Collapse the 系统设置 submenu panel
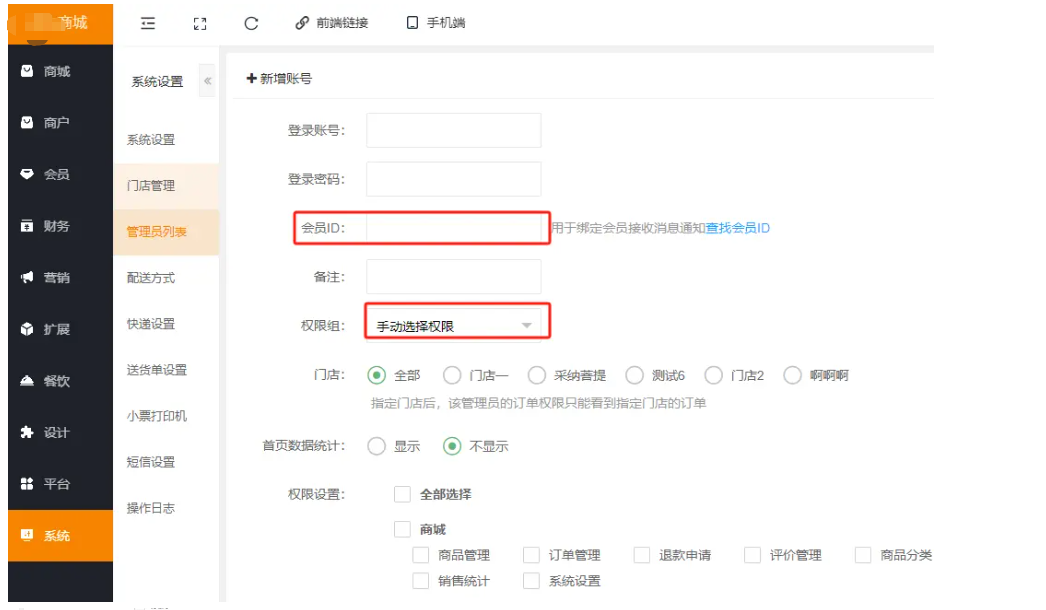This screenshot has width=1046, height=610. [207, 81]
